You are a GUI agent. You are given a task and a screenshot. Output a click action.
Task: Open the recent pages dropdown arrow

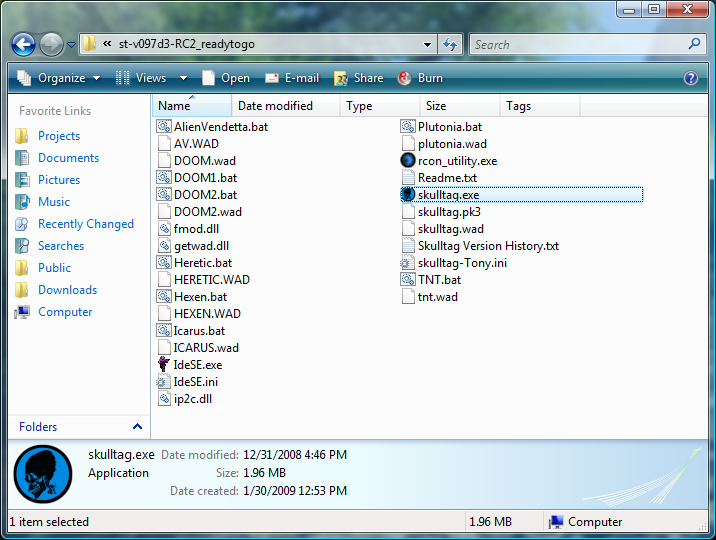click(x=71, y=45)
